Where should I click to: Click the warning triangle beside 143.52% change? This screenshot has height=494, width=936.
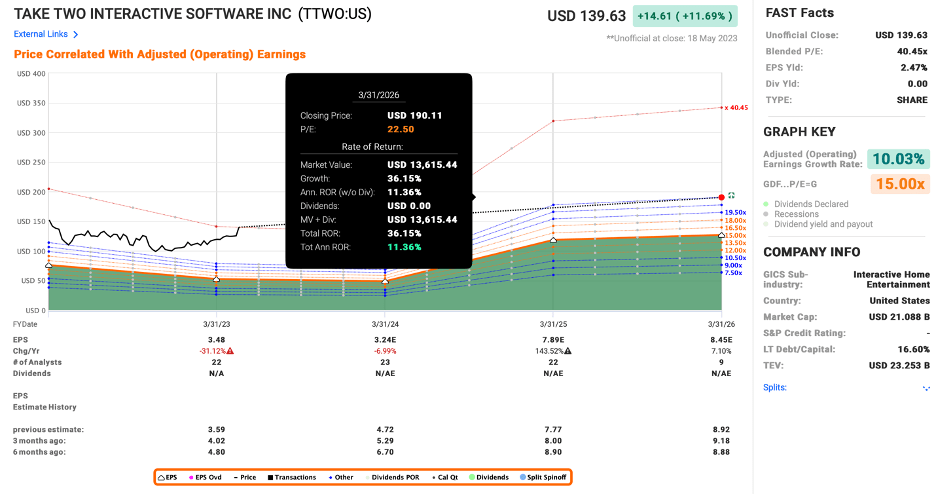pyautogui.click(x=568, y=351)
